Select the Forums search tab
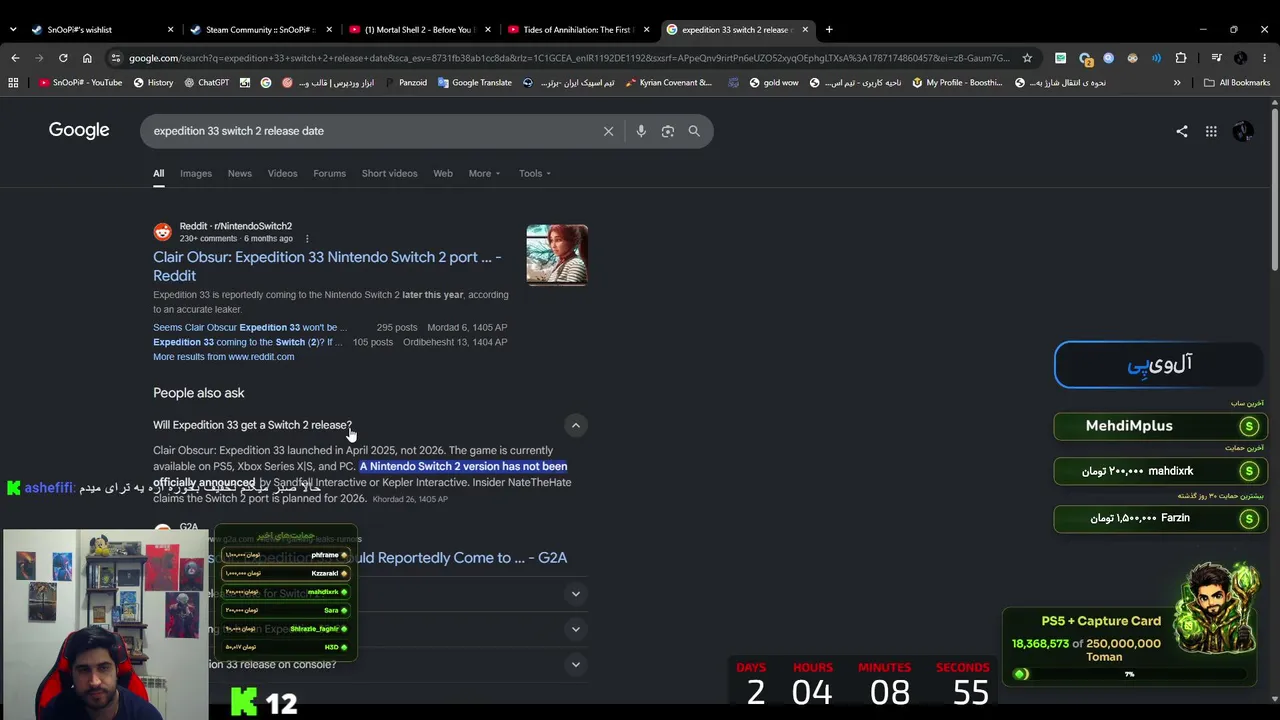This screenshot has width=1280, height=720. tap(329, 173)
